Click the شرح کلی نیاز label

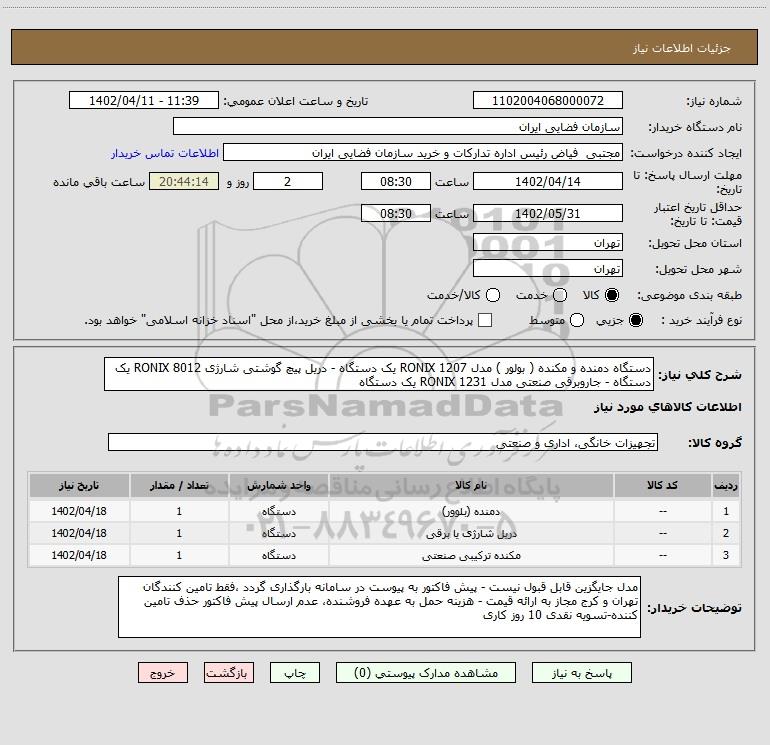click(x=700, y=375)
